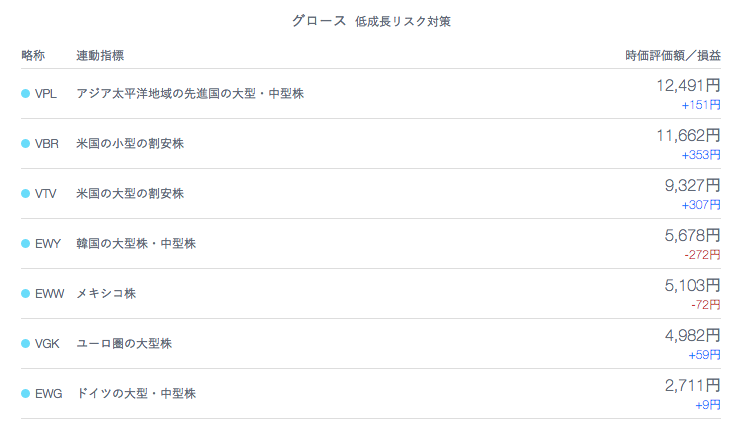Click the メキシコ株 description
This screenshot has width=738, height=446.
pos(106,293)
